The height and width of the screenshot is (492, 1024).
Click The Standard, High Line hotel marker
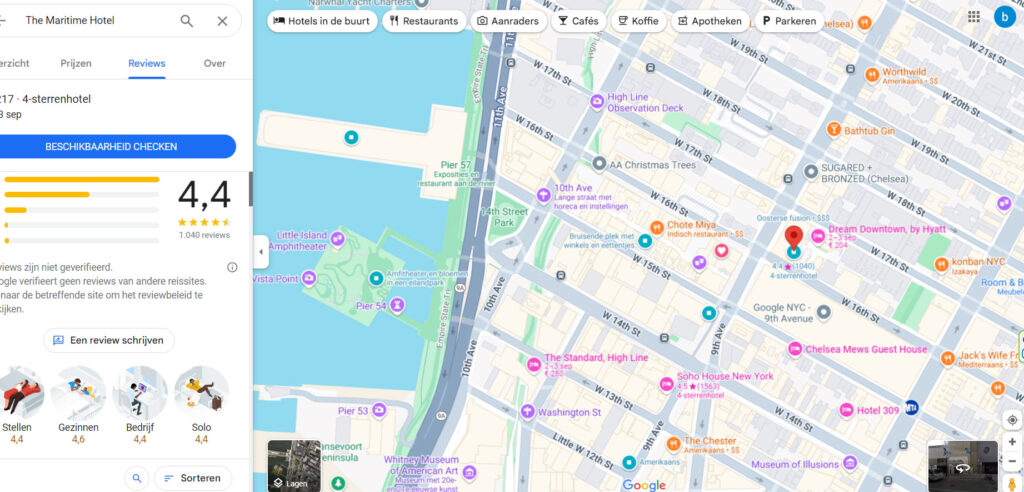click(x=534, y=363)
